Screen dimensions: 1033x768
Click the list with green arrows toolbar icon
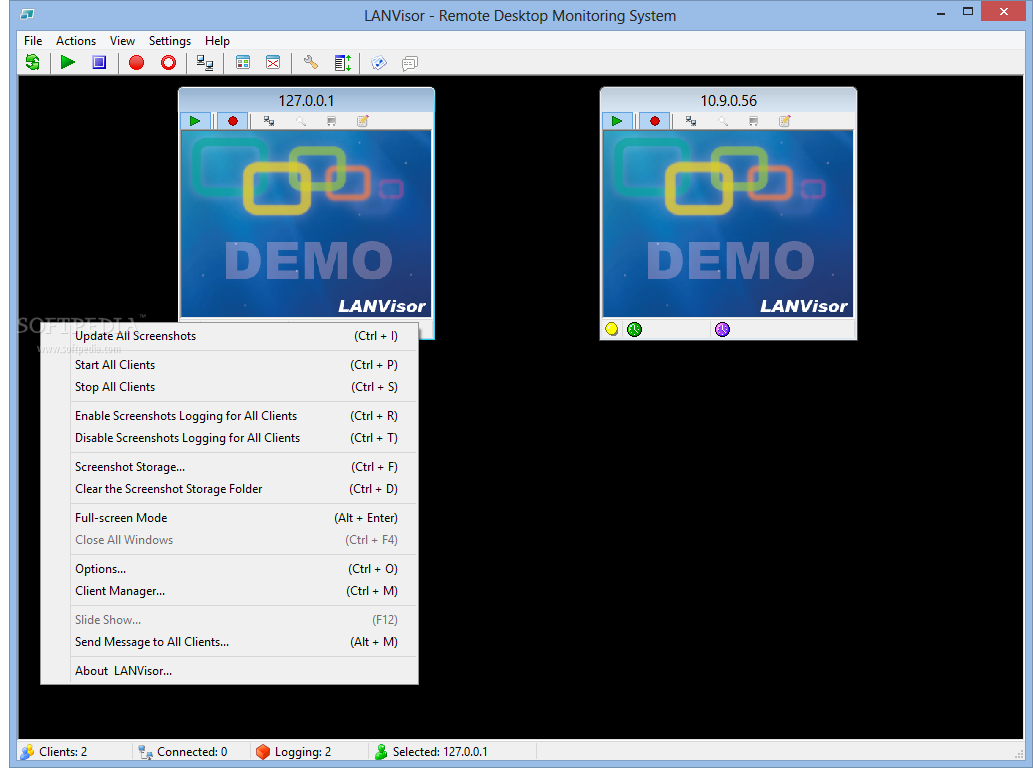point(343,63)
